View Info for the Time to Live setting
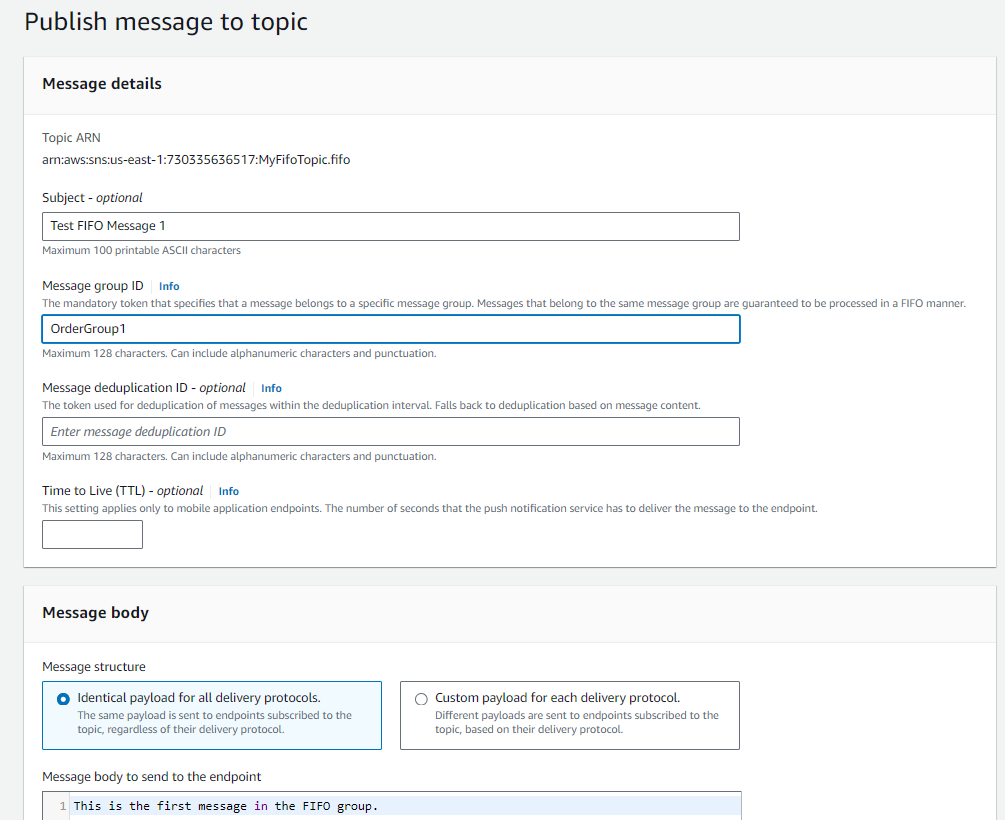This screenshot has width=1005, height=820. (228, 491)
